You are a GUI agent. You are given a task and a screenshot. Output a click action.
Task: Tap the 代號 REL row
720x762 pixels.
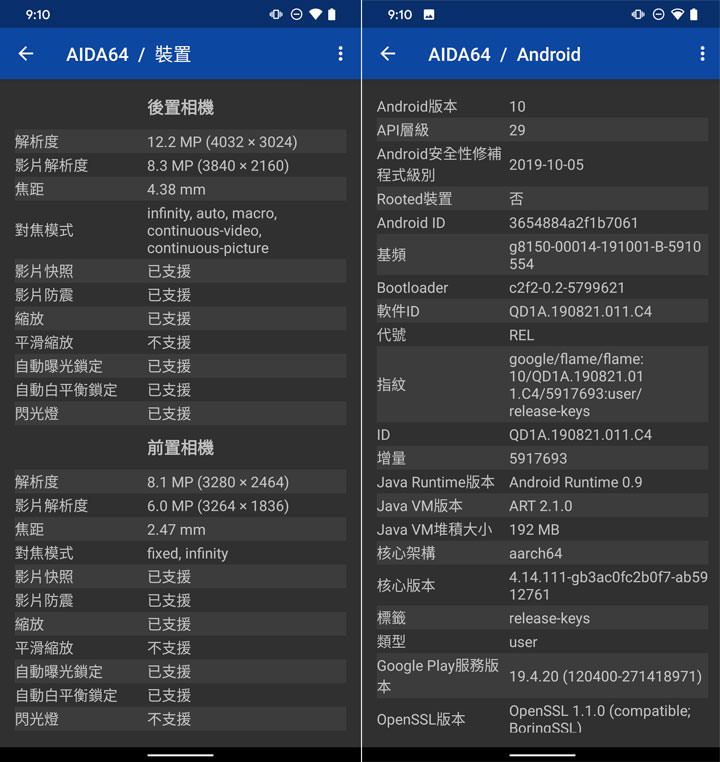(542, 335)
